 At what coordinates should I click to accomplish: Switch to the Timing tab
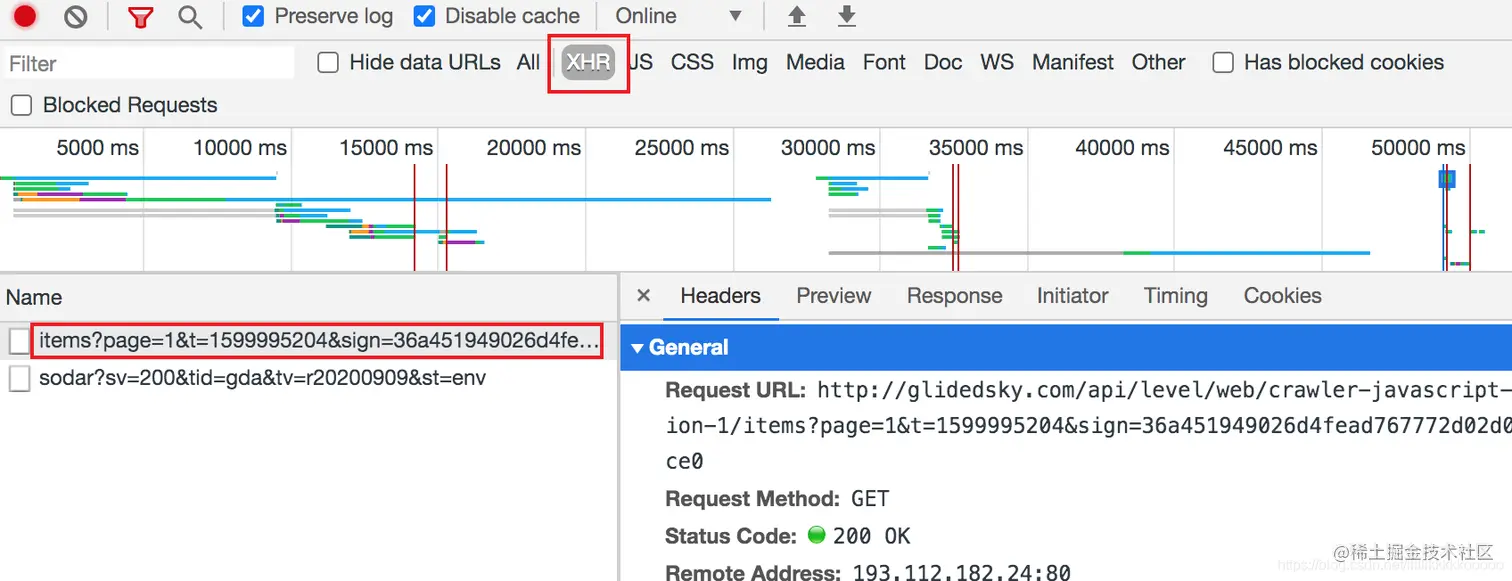pos(1176,296)
